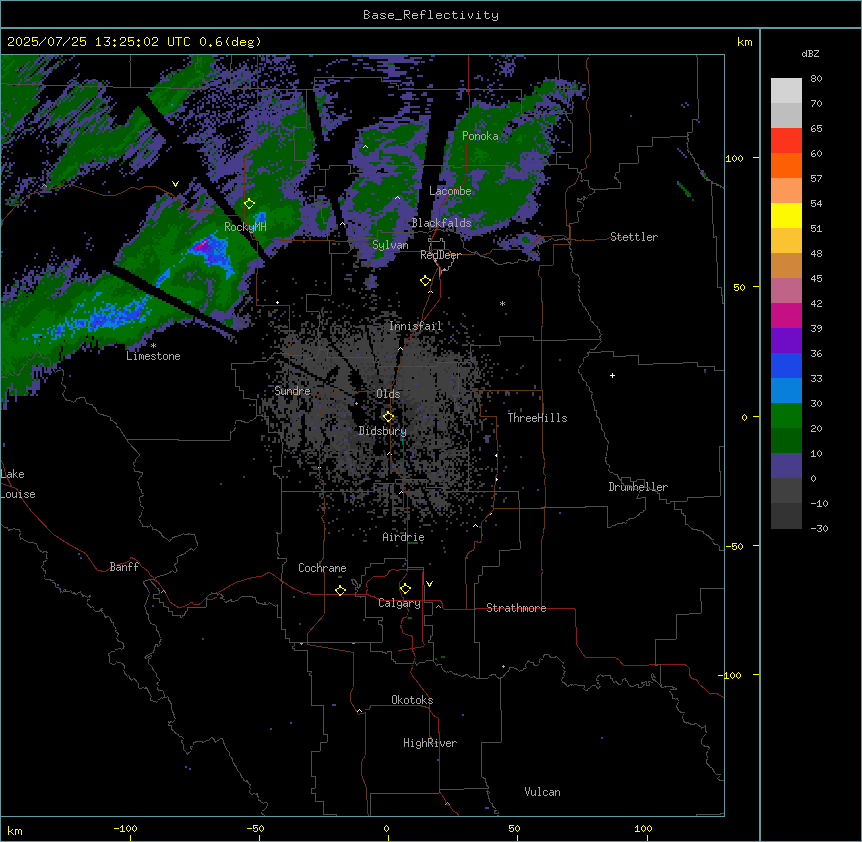Viewport: 862px width, 842px height.
Task: Click the RedDeer city label
Action: pyautogui.click(x=440, y=255)
